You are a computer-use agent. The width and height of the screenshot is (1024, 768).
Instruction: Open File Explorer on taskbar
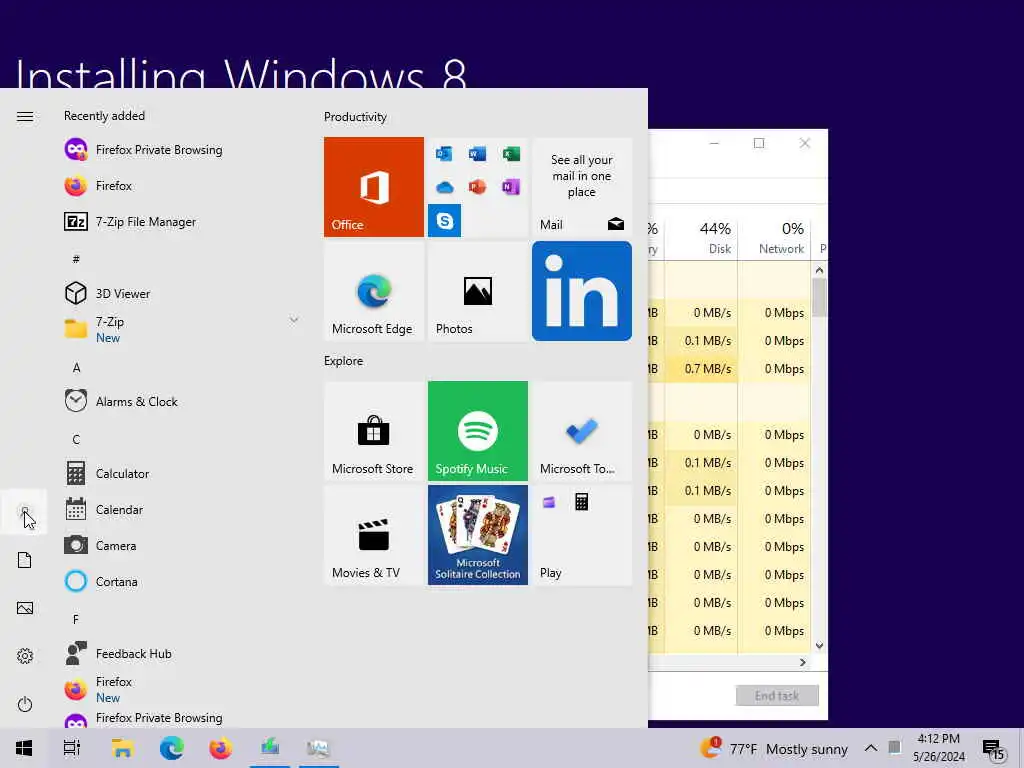[122, 748]
